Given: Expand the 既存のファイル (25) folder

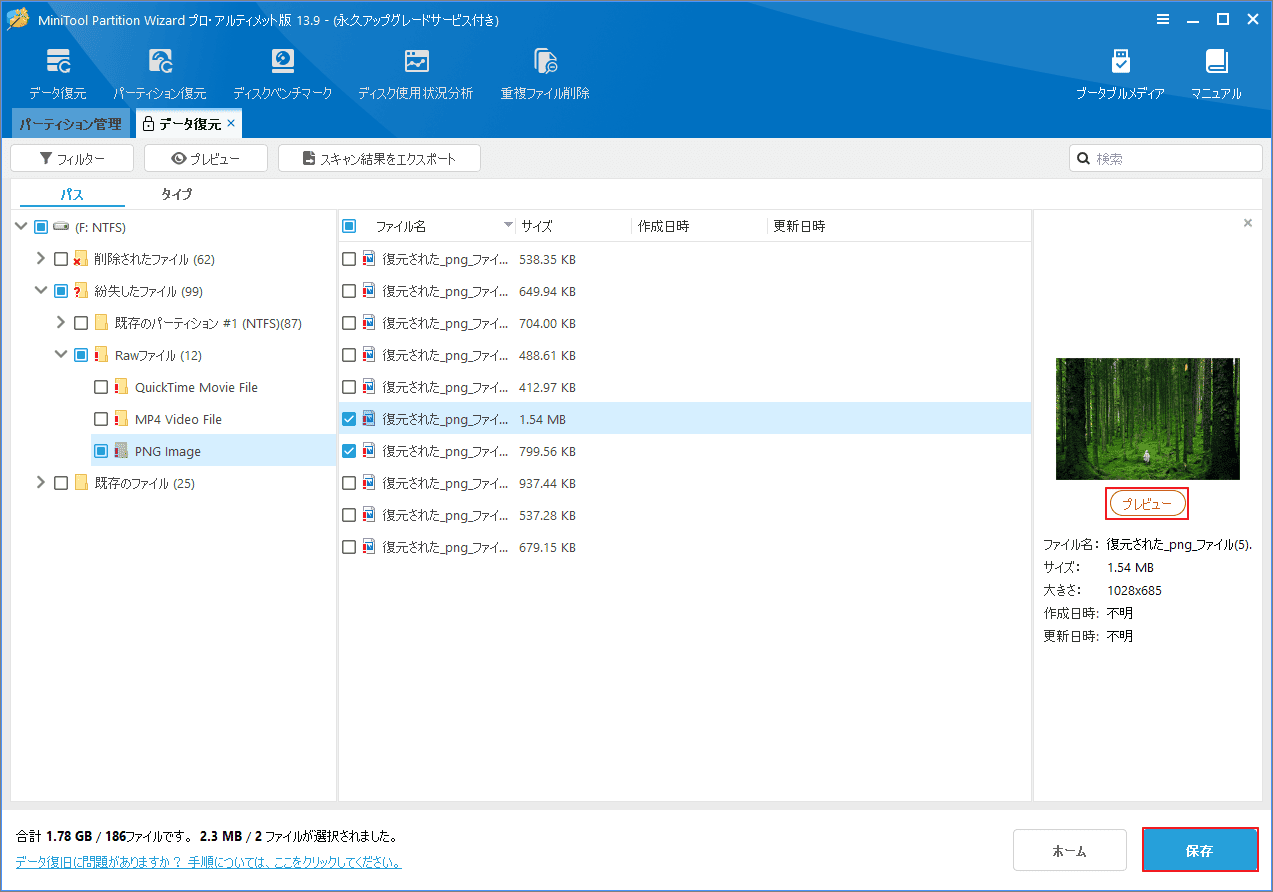Looking at the screenshot, I should coord(41,483).
